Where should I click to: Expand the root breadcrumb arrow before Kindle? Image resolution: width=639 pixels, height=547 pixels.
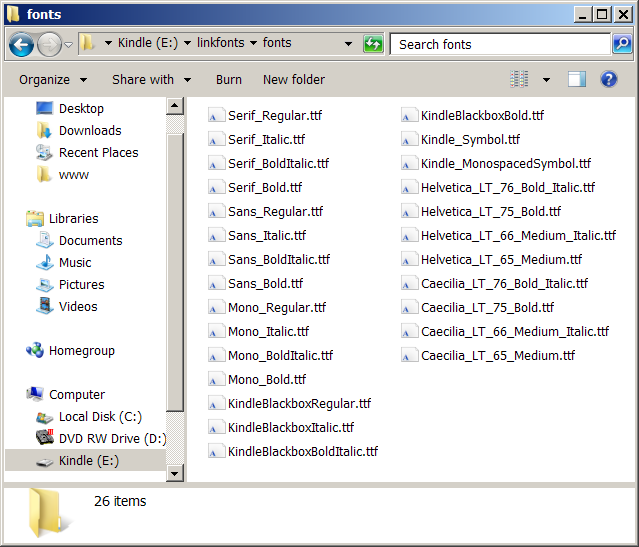click(x=108, y=43)
